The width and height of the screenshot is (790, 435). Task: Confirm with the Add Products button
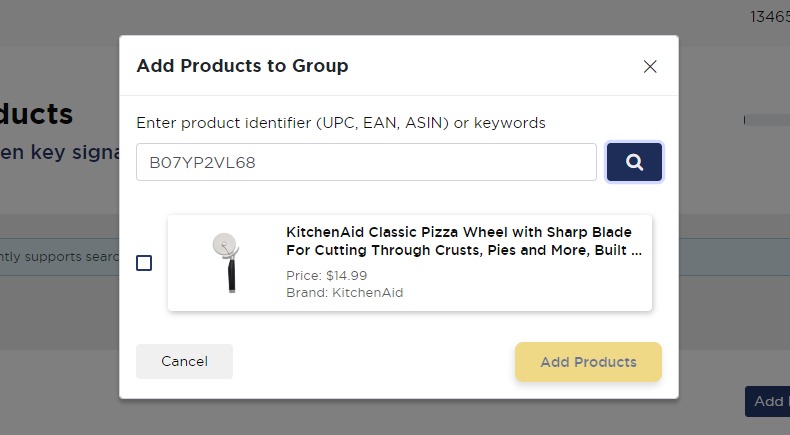click(588, 362)
